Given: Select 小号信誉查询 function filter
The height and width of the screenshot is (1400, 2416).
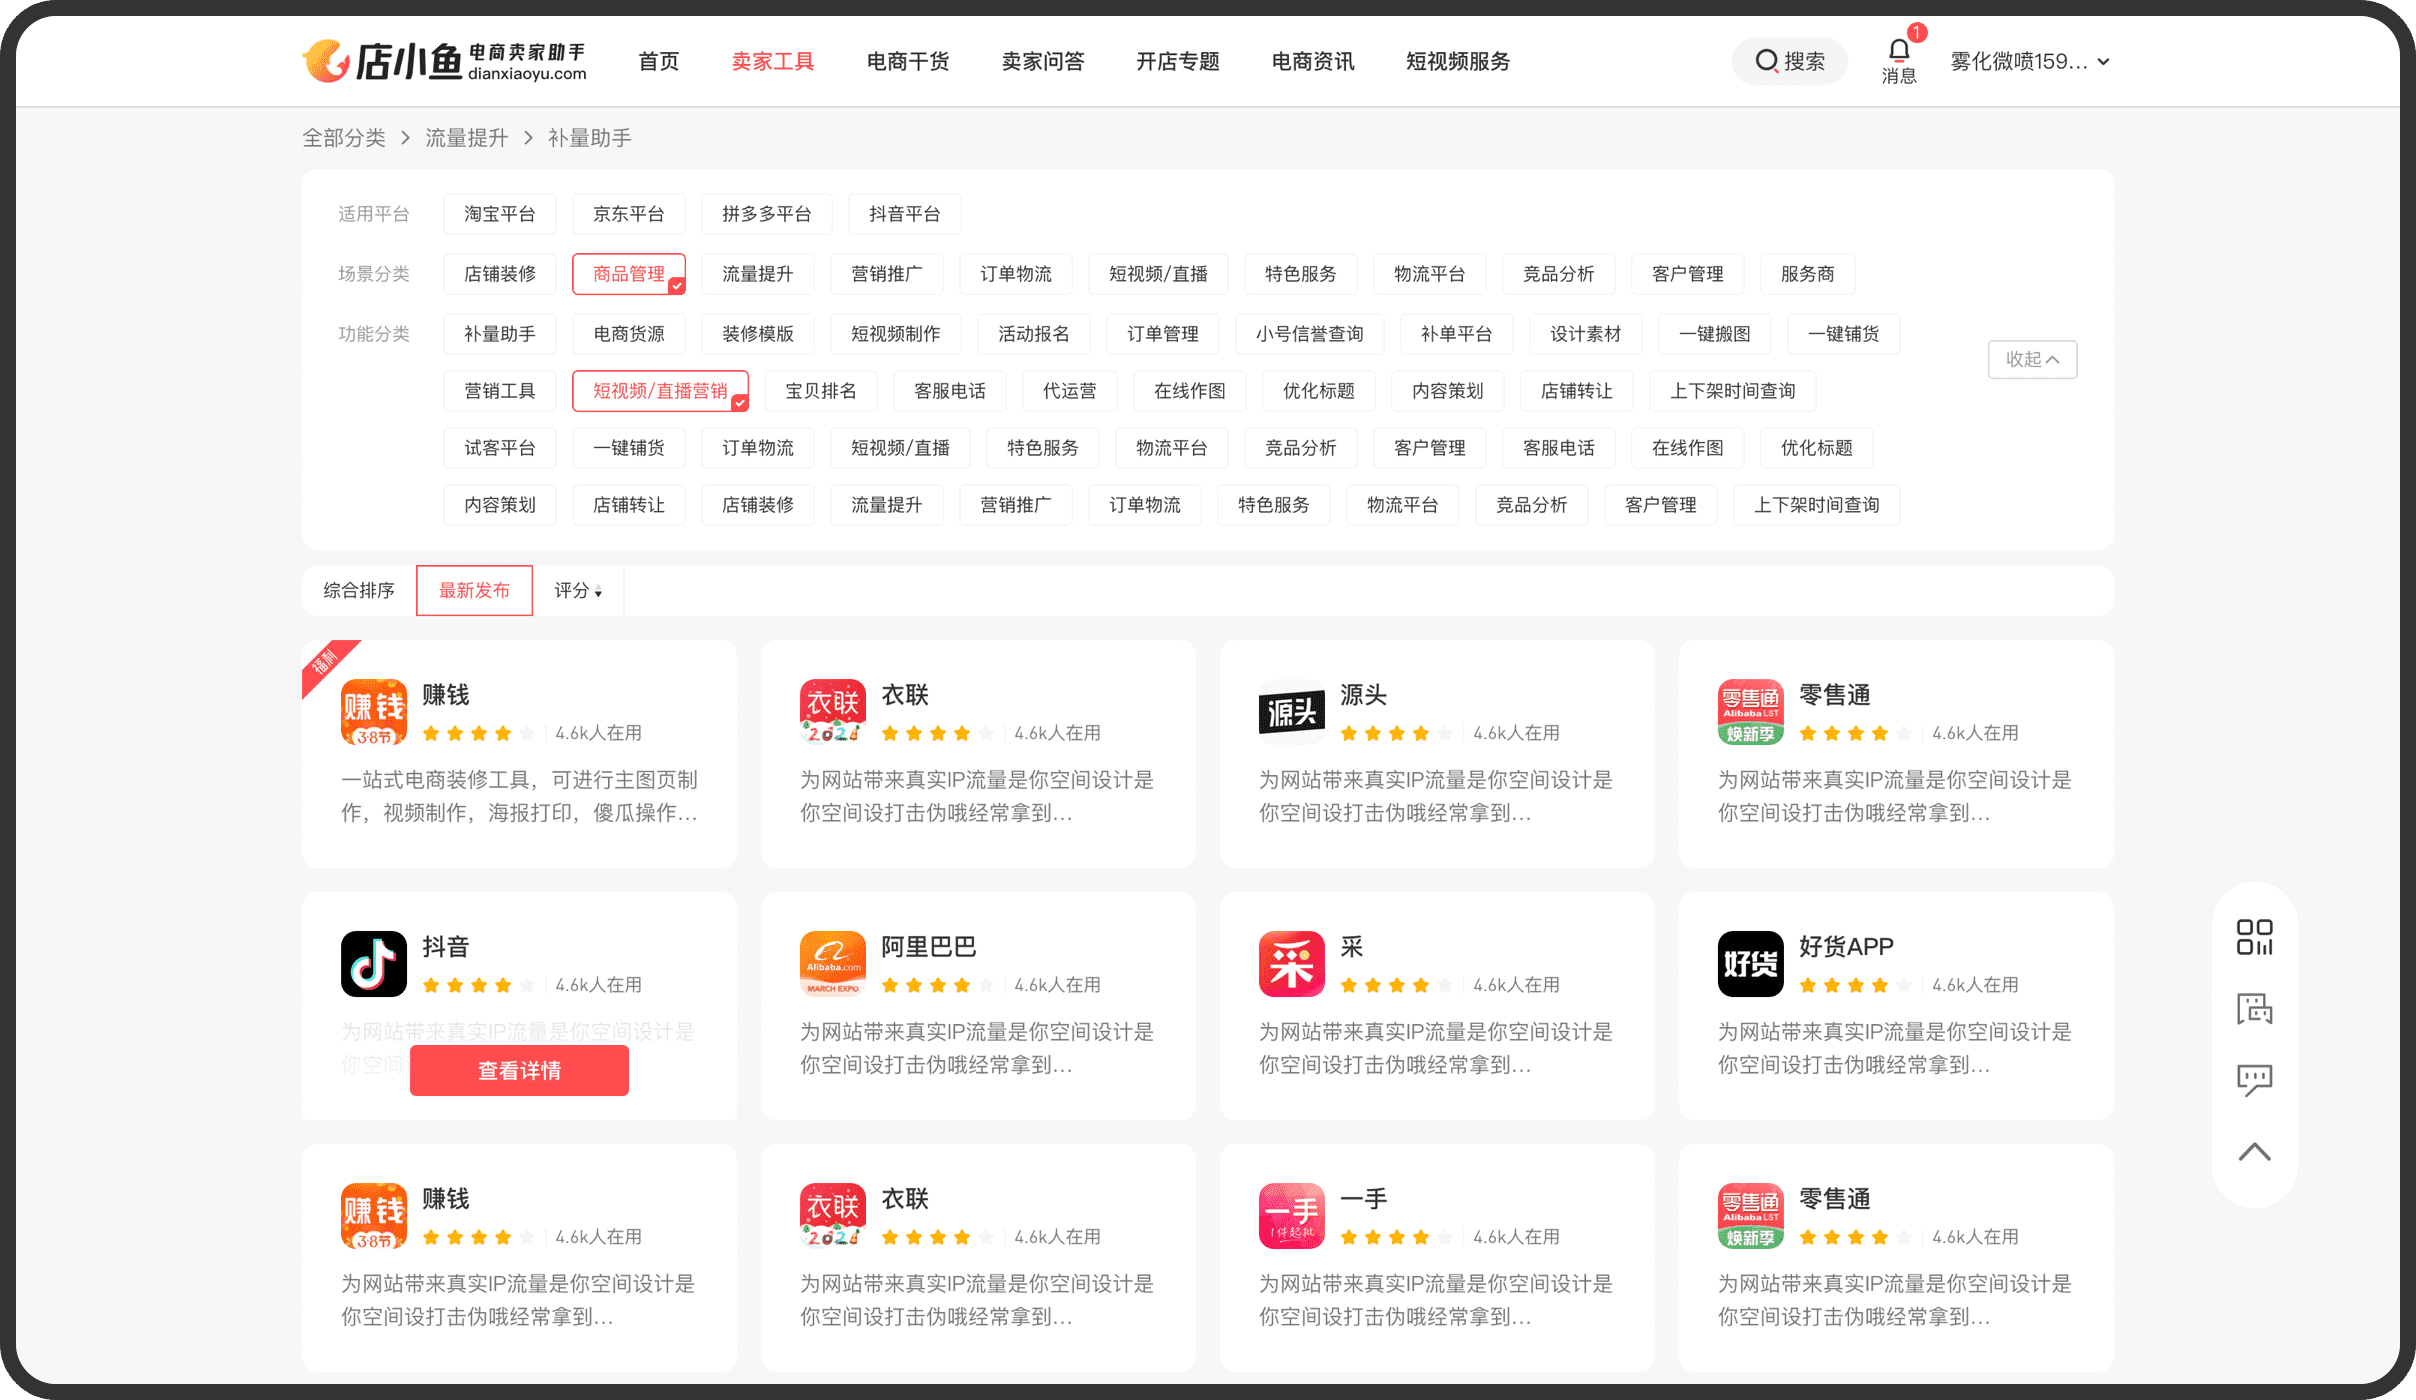Looking at the screenshot, I should (1310, 334).
